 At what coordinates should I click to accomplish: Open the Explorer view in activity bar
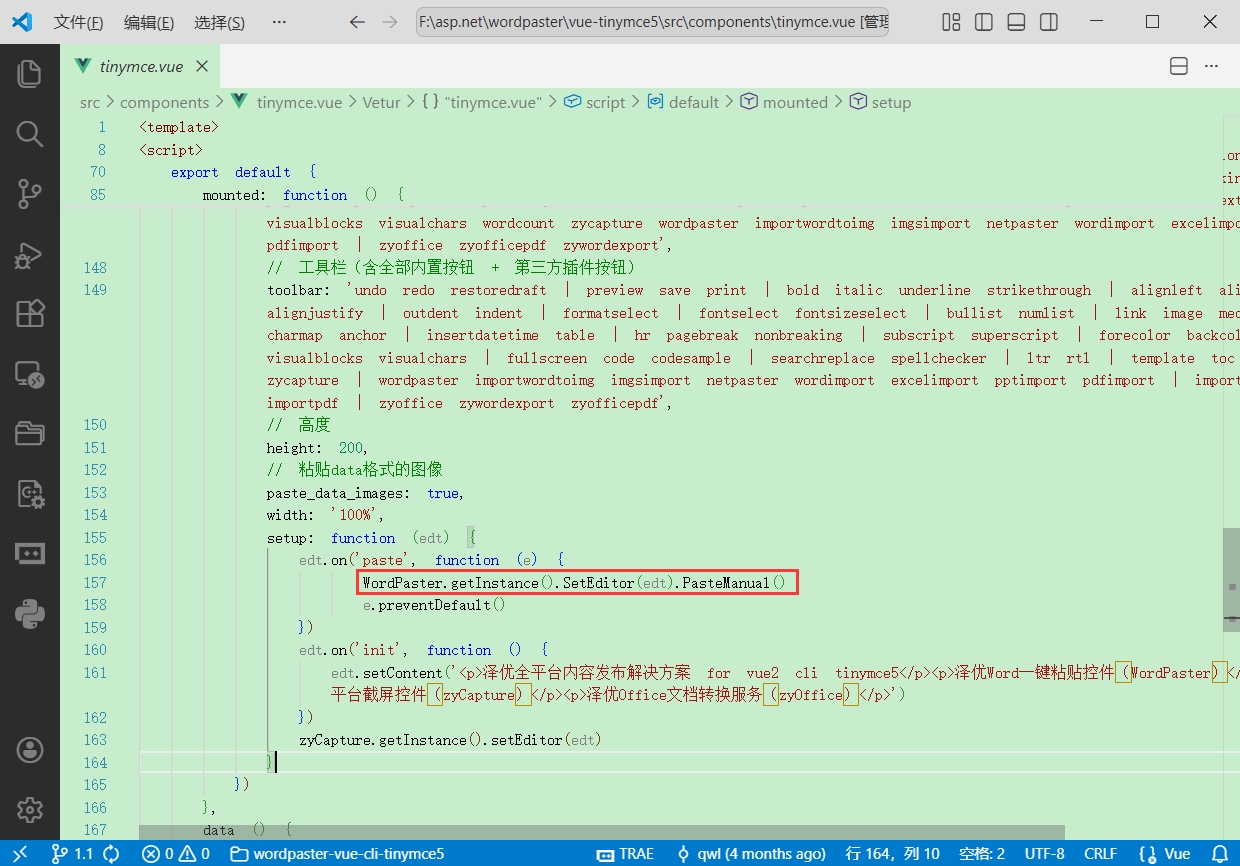point(30,73)
